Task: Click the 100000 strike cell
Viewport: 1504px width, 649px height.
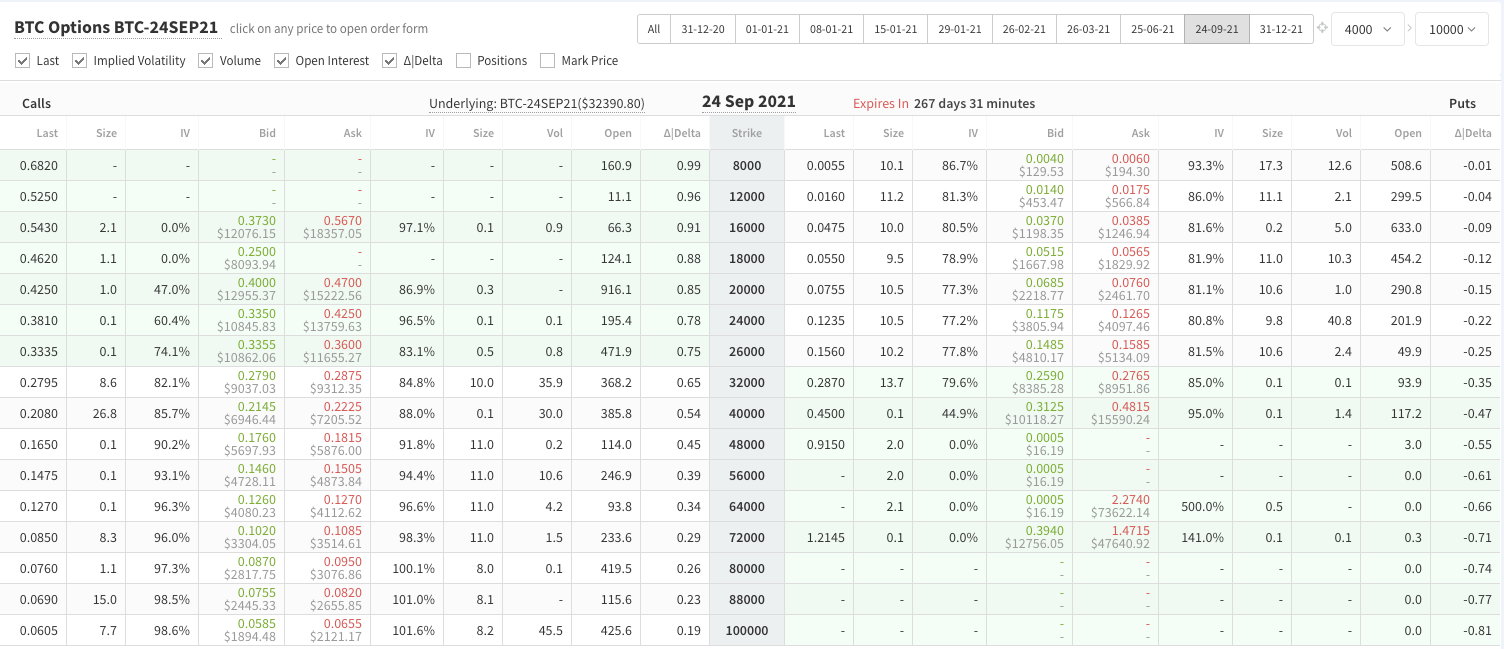Action: coord(747,631)
